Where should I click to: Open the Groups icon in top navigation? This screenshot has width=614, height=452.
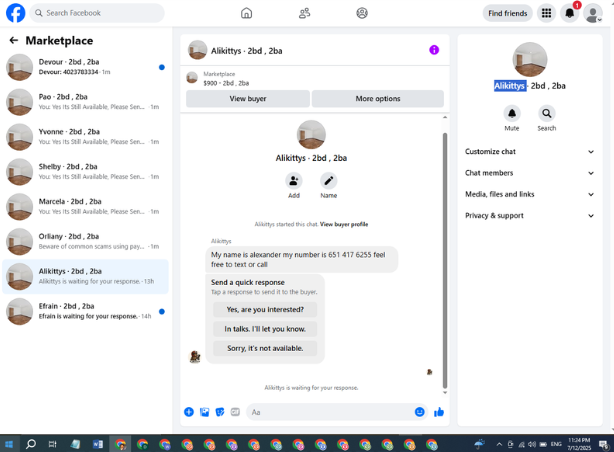click(362, 13)
